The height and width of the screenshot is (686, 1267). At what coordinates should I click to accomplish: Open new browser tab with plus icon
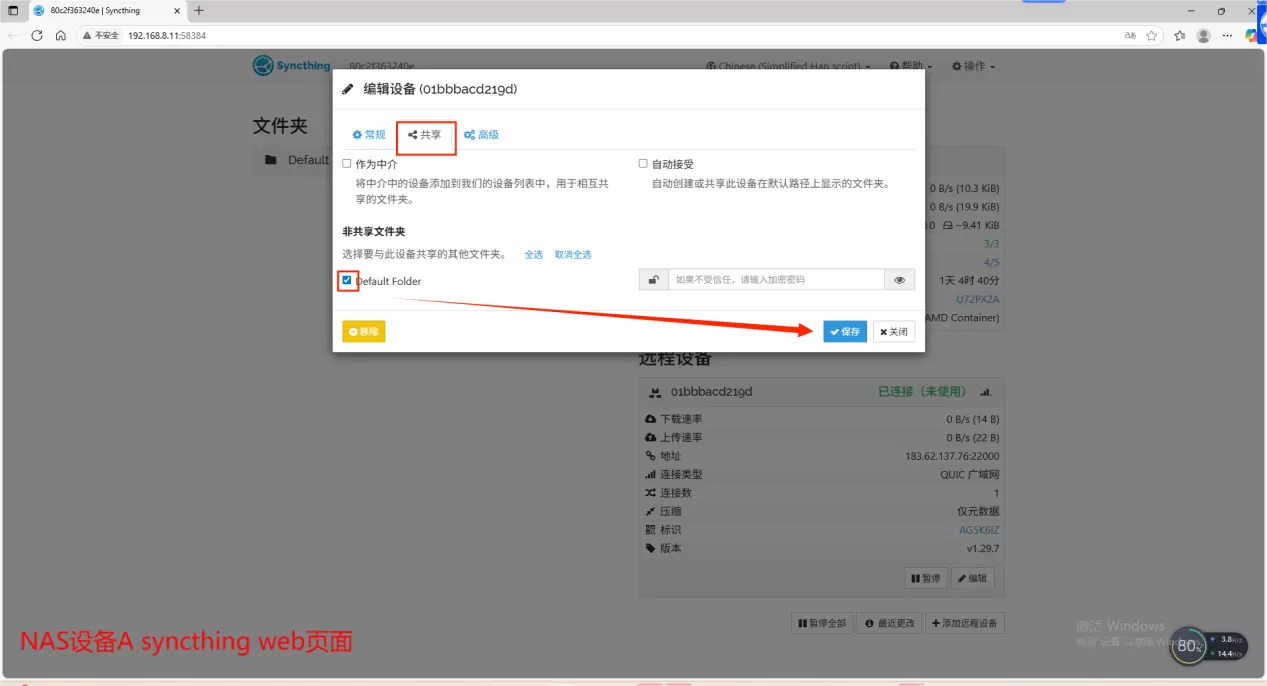click(199, 11)
